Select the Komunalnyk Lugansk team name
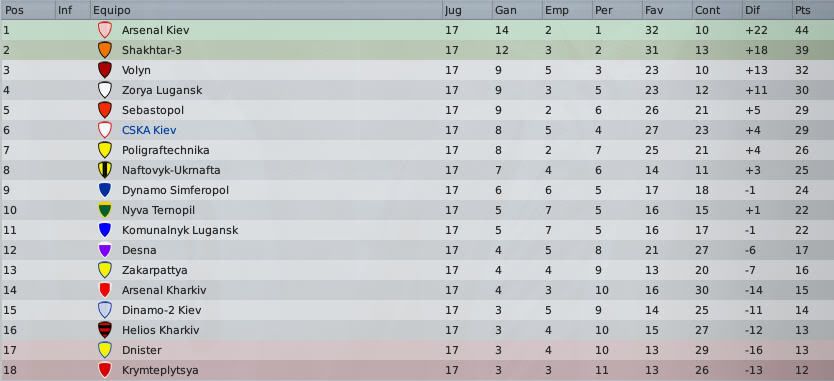 click(180, 230)
